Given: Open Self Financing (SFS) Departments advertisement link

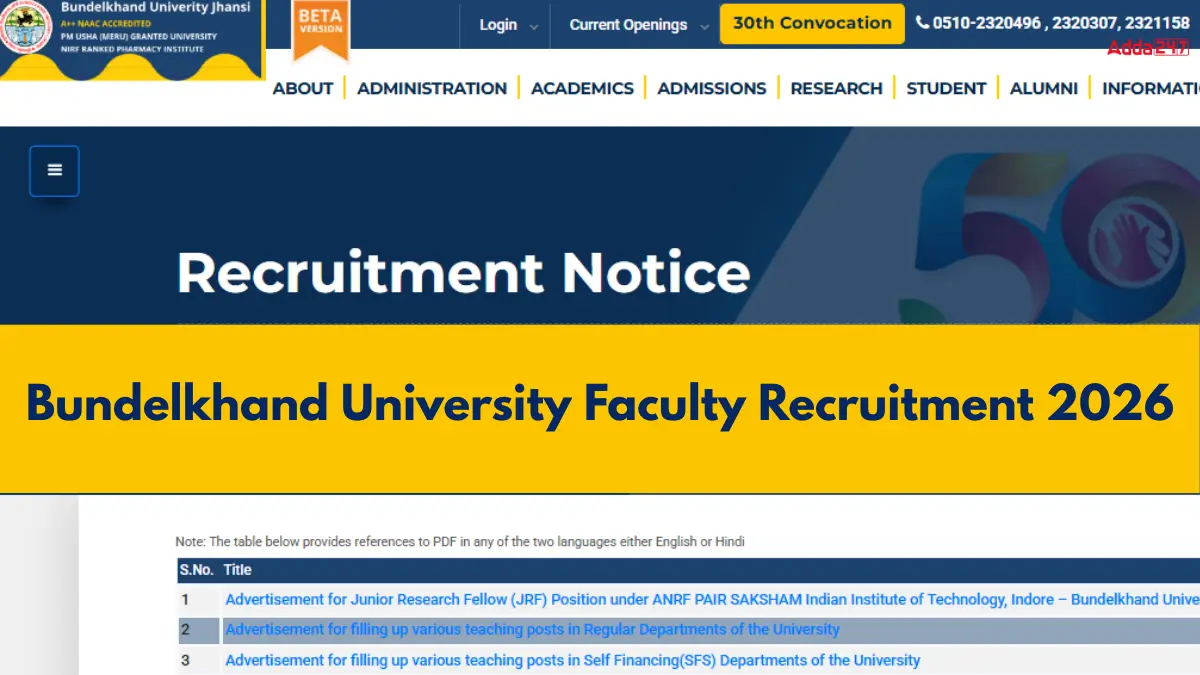Looking at the screenshot, I should click(572, 660).
